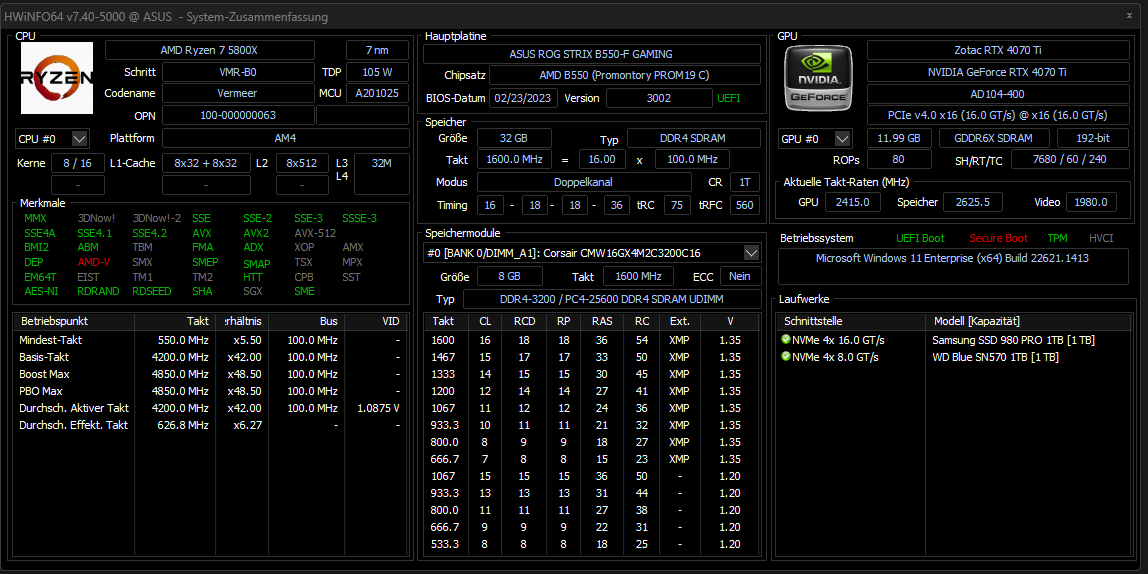Image resolution: width=1148 pixels, height=574 pixels.
Task: Click the WD Blue SN570 1TB entry
Action: [995, 357]
